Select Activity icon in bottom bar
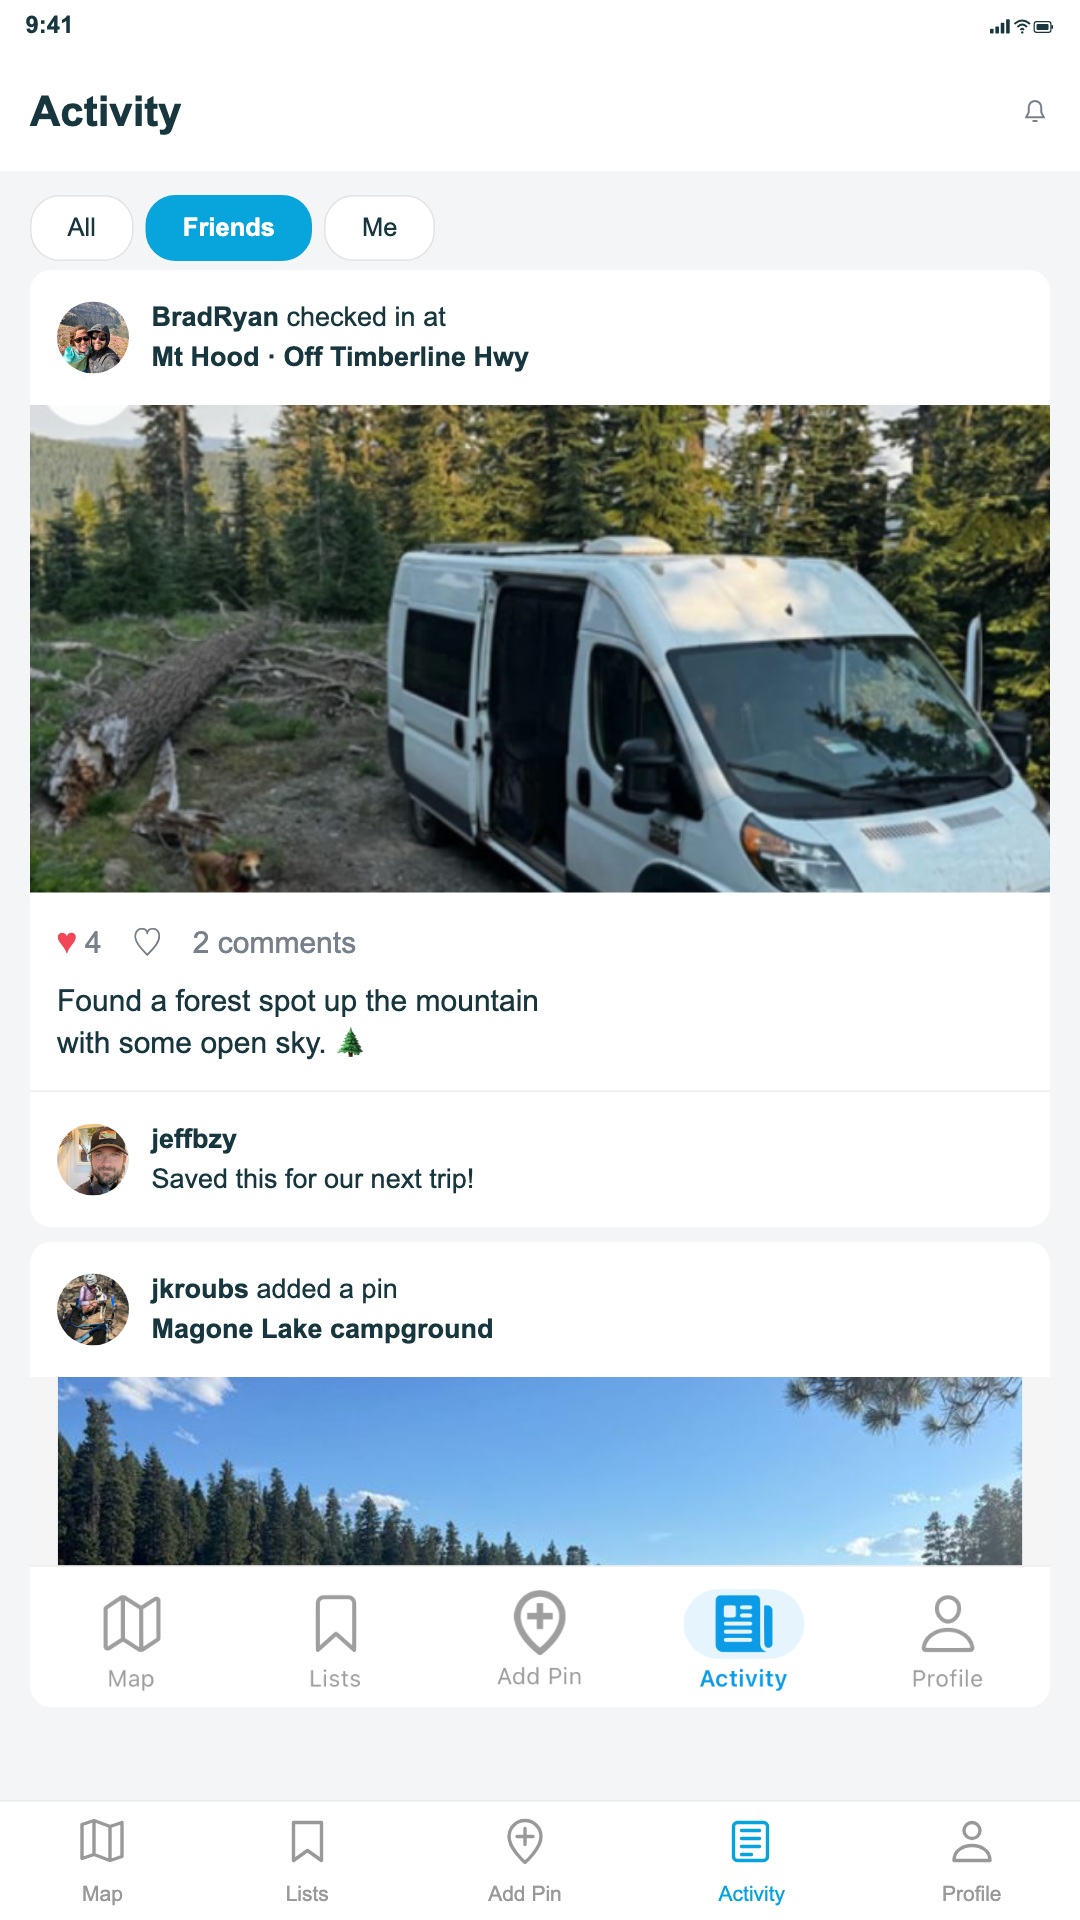 [751, 1841]
